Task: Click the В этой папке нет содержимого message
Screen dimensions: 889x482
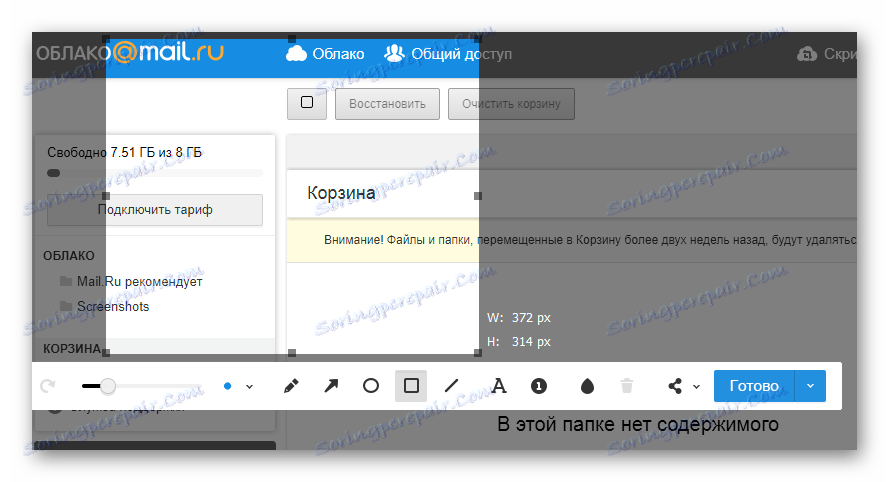Action: [638, 424]
